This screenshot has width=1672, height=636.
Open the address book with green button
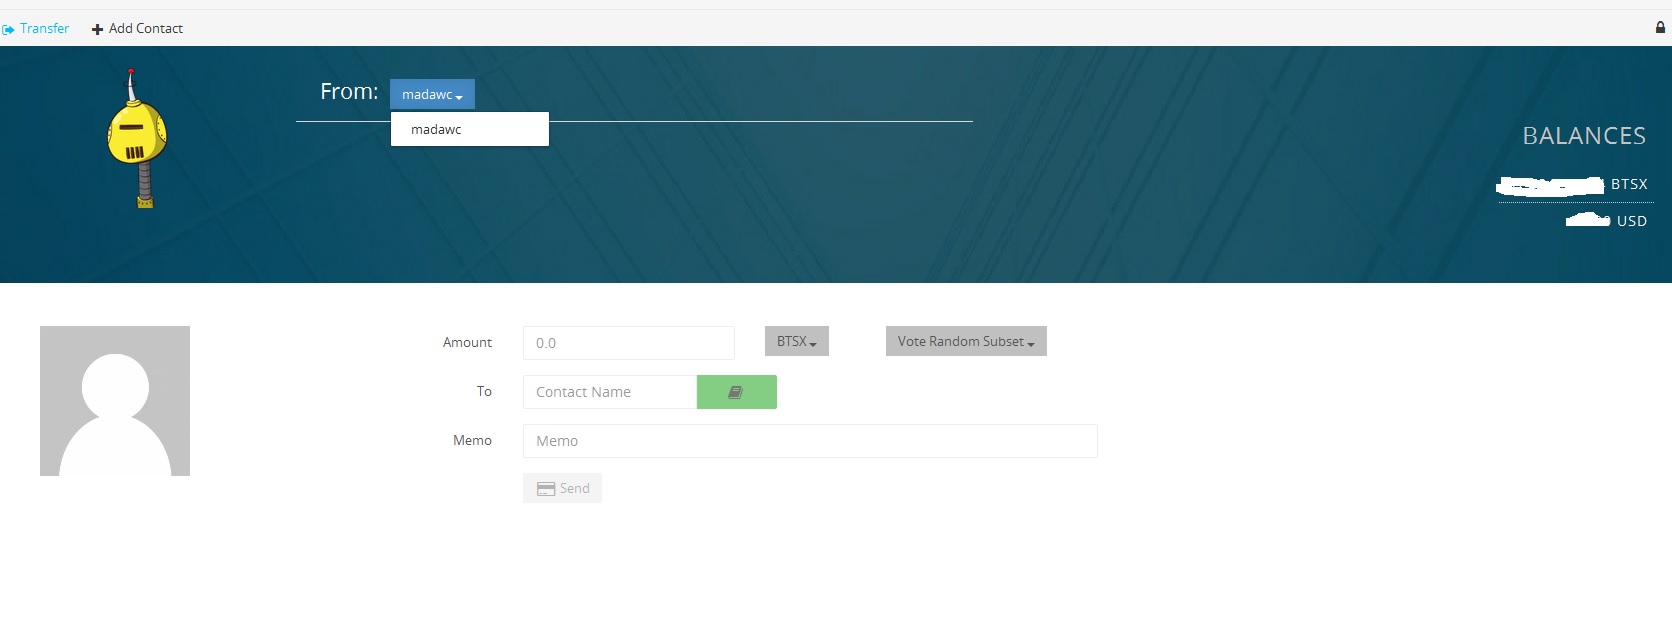coord(736,392)
